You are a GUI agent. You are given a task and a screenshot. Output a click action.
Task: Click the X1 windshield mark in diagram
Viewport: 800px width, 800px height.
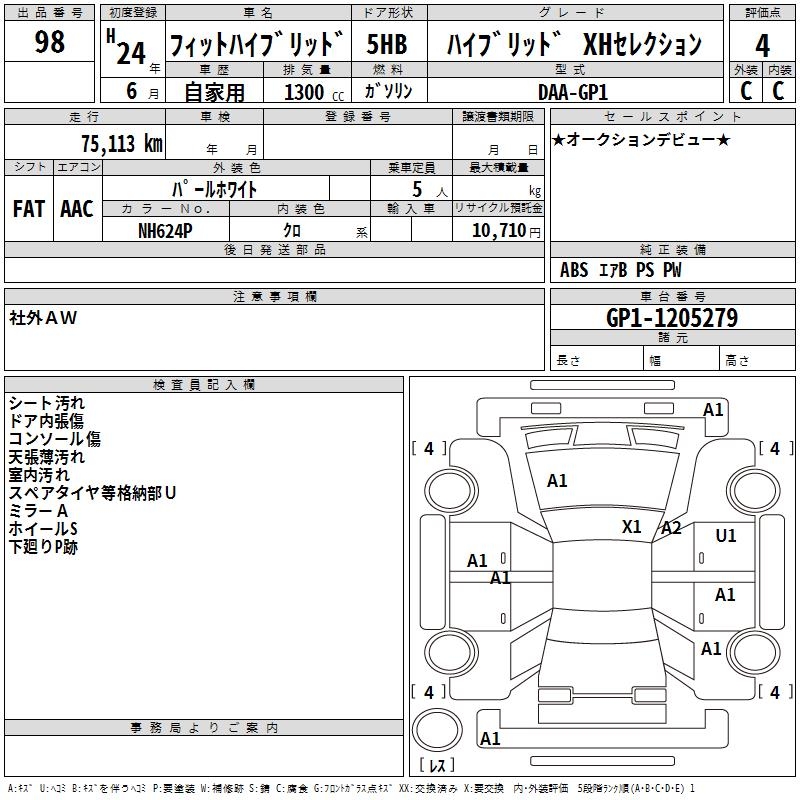click(x=632, y=527)
